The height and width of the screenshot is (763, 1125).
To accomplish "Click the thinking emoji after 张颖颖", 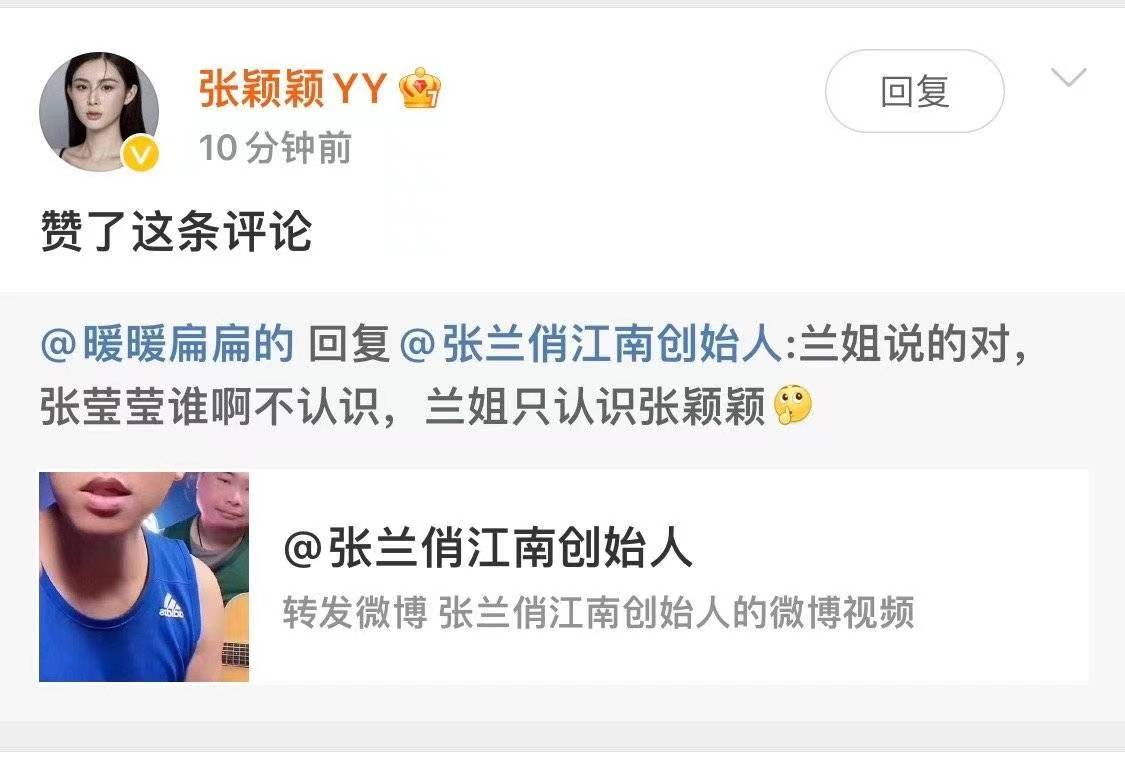I will pyautogui.click(x=793, y=405).
